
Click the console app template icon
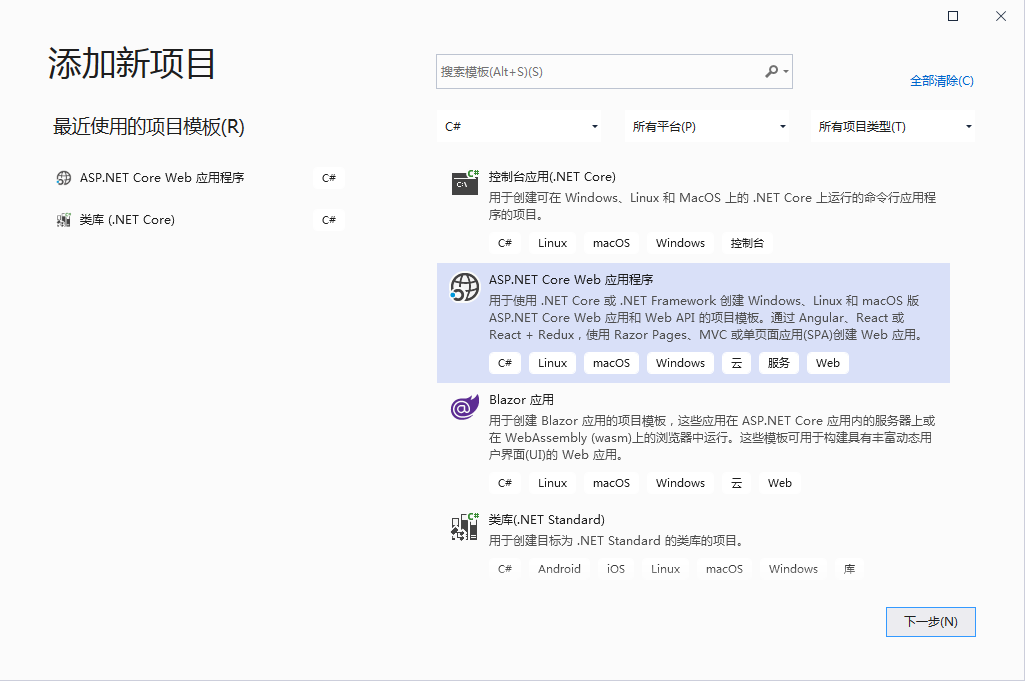[x=465, y=183]
